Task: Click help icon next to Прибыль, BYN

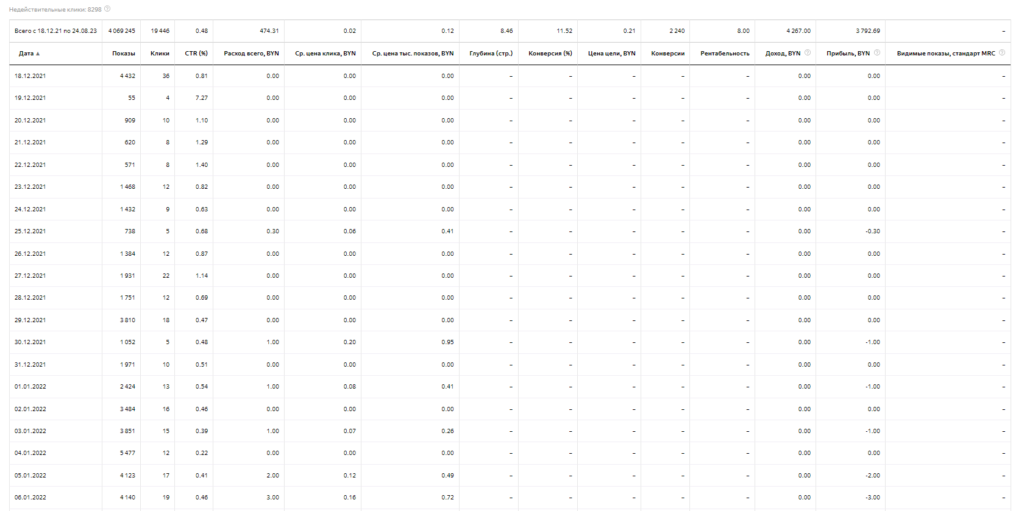Action: click(876, 53)
